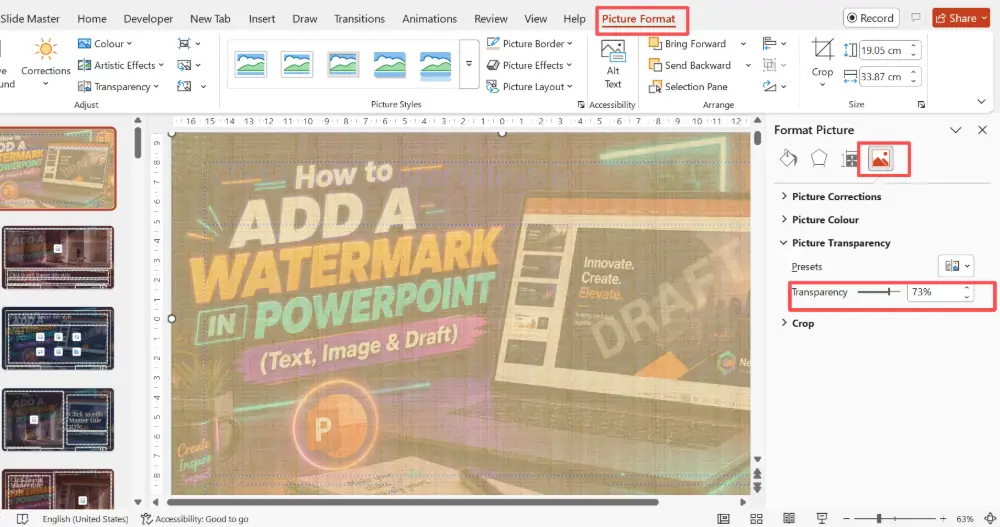1000x527 pixels.
Task: Open the Picture Layout menu
Action: (x=529, y=86)
